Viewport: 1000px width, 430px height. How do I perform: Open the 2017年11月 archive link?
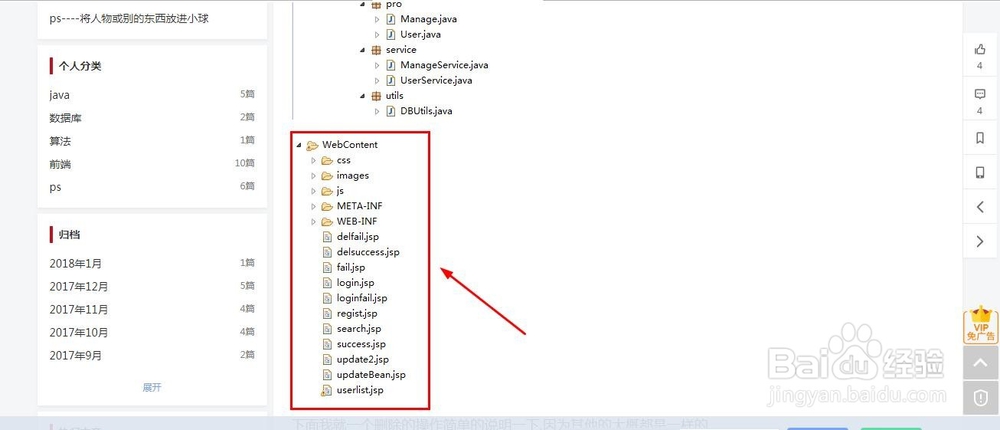pos(78,309)
